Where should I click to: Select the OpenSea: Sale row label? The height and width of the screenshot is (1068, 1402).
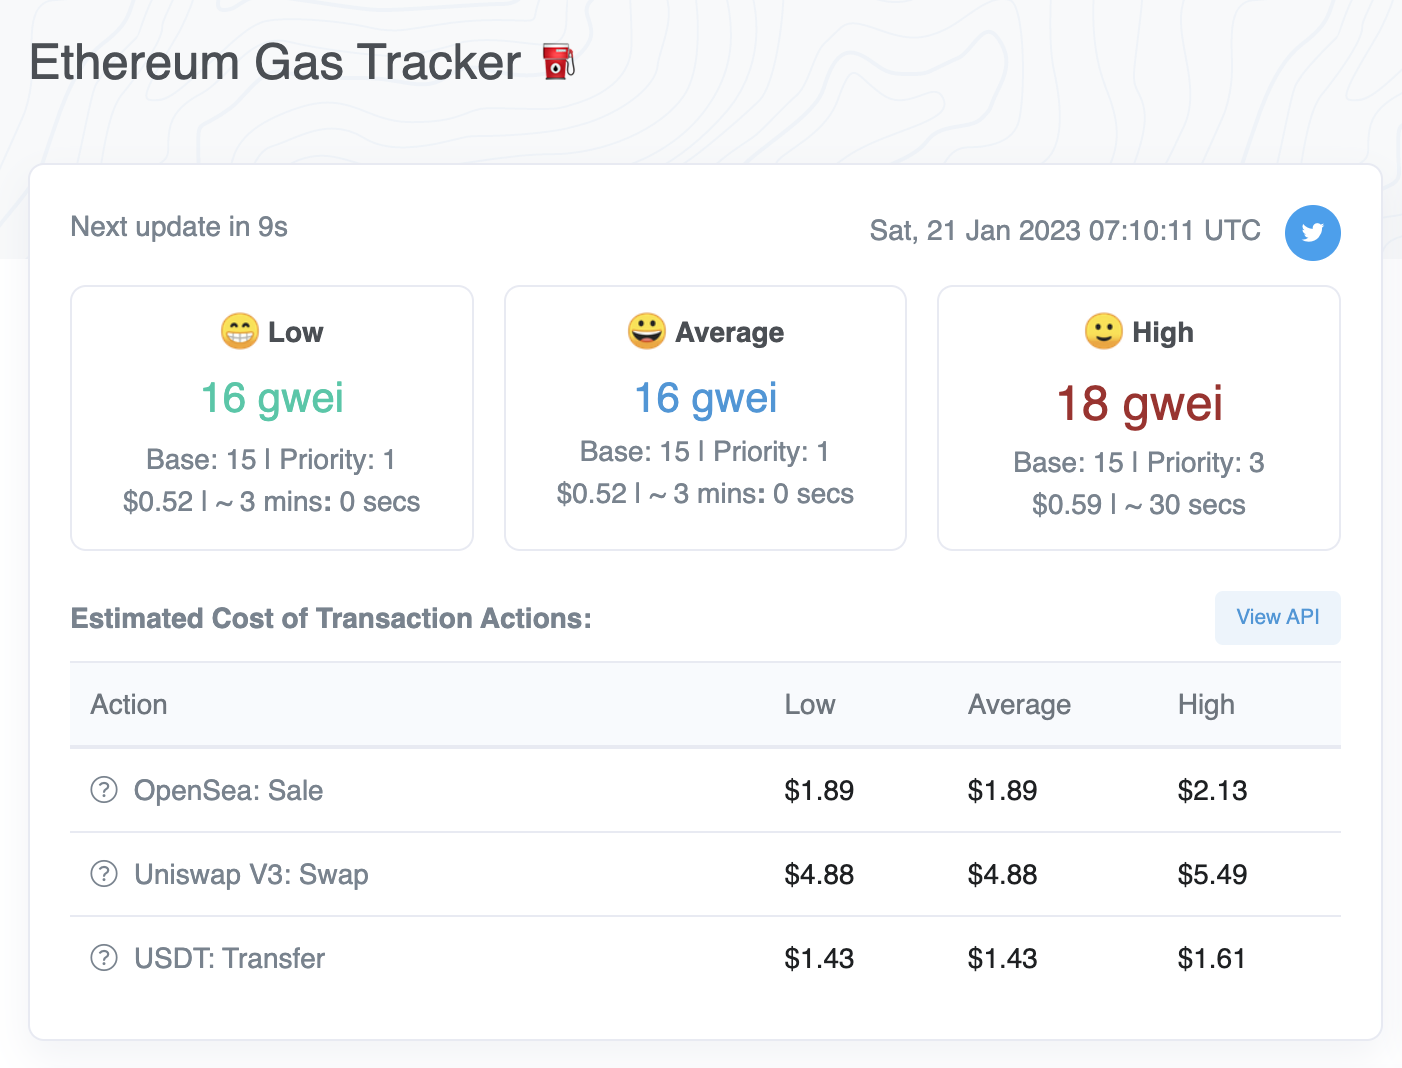pos(228,791)
